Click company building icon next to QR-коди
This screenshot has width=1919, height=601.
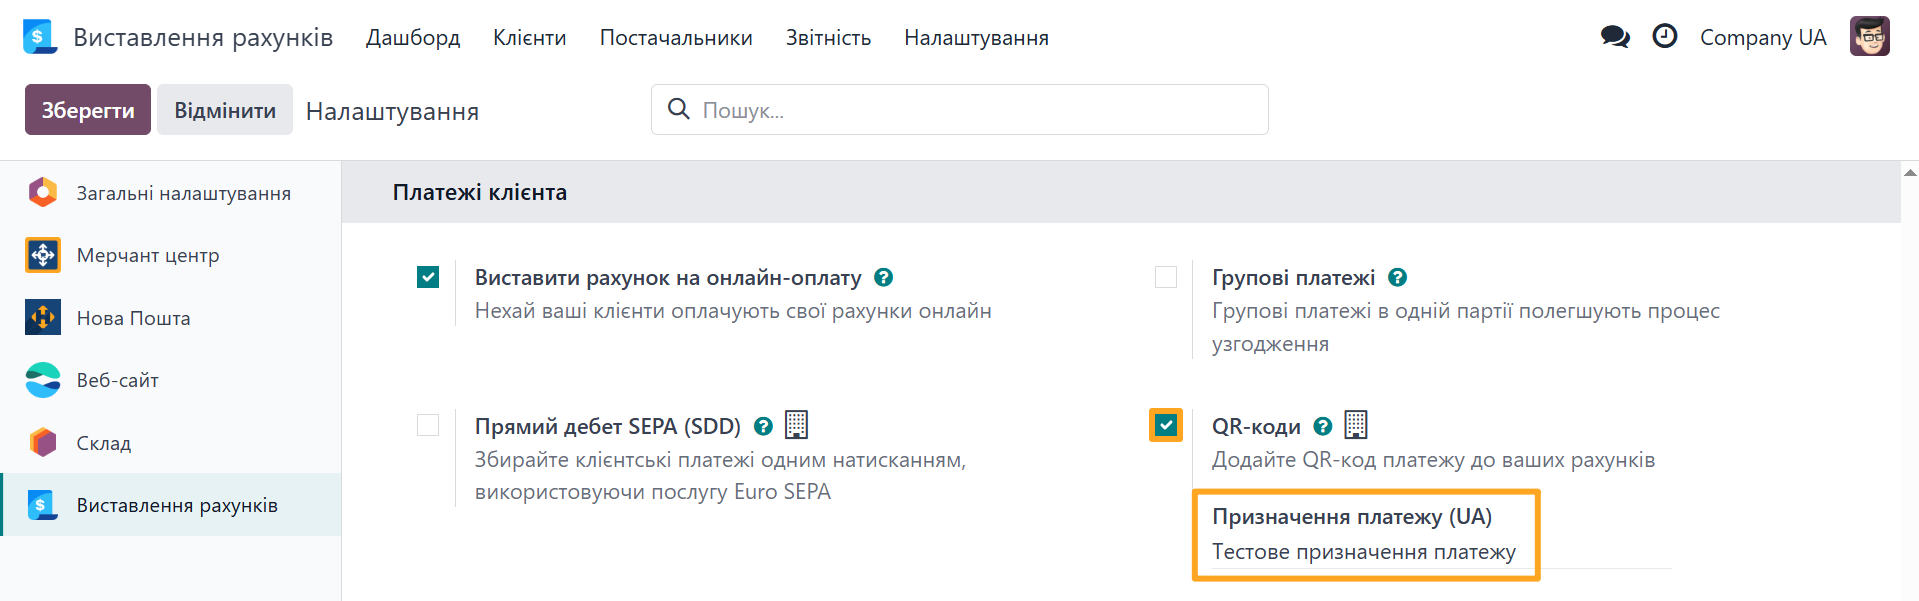point(1356,425)
